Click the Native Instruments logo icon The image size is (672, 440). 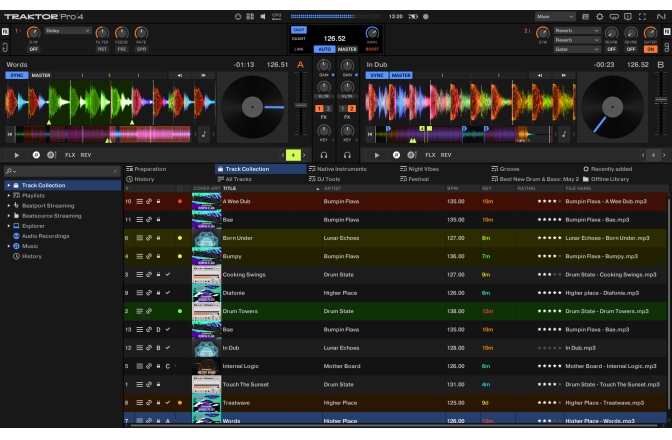click(661, 17)
